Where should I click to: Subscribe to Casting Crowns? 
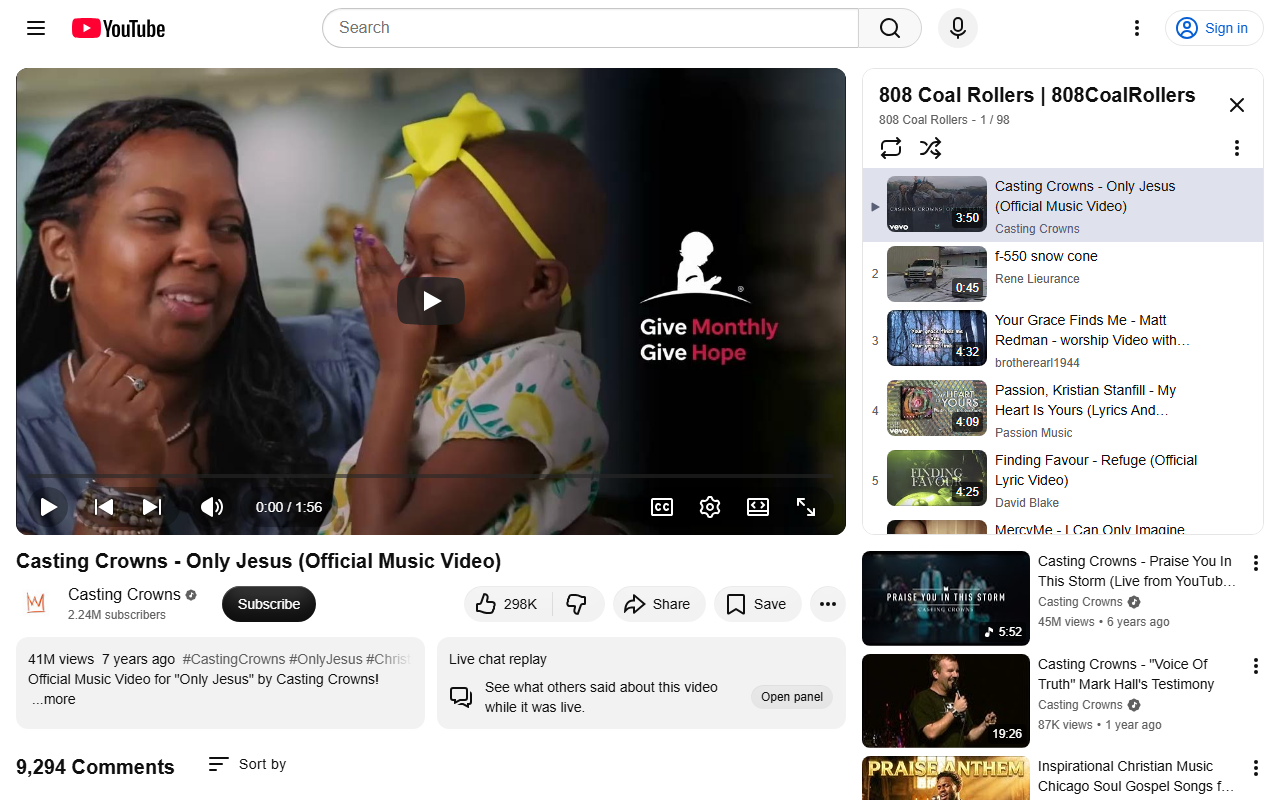point(269,604)
